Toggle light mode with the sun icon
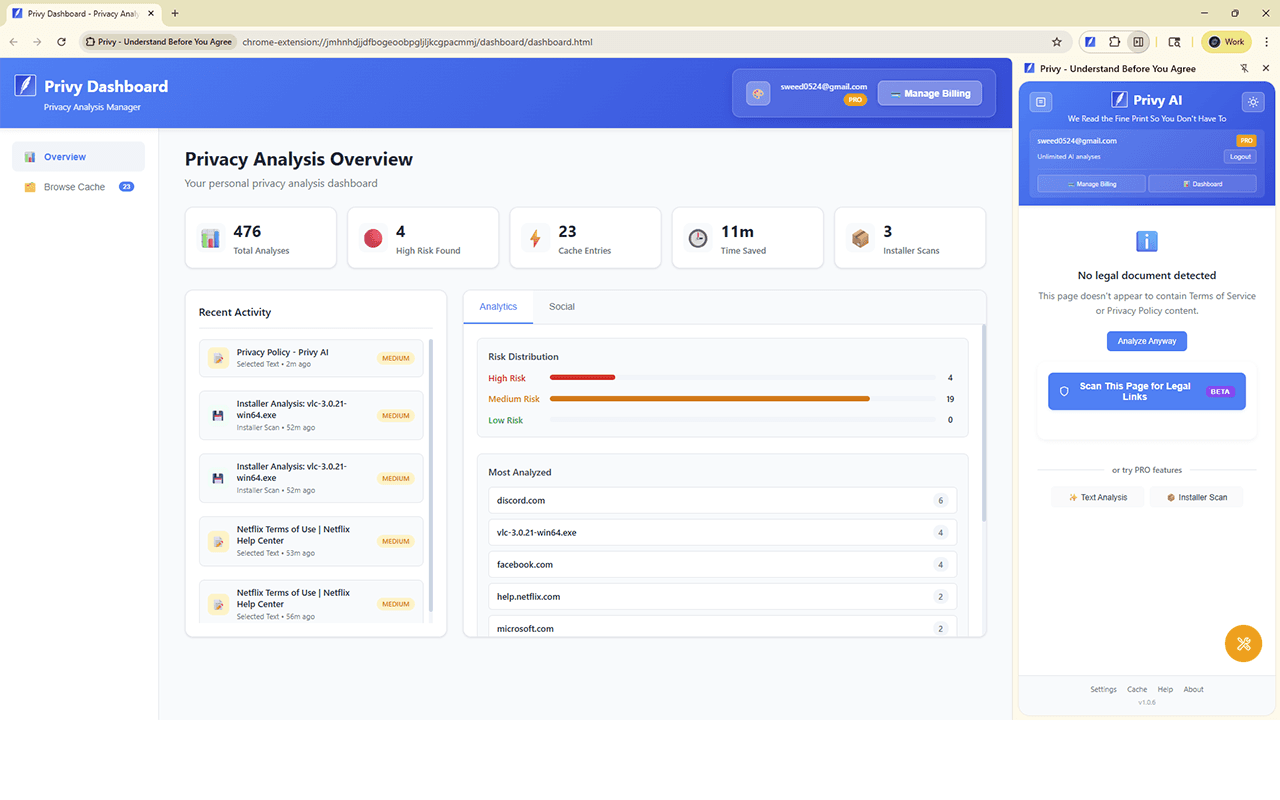The width and height of the screenshot is (1280, 800). click(x=1252, y=102)
